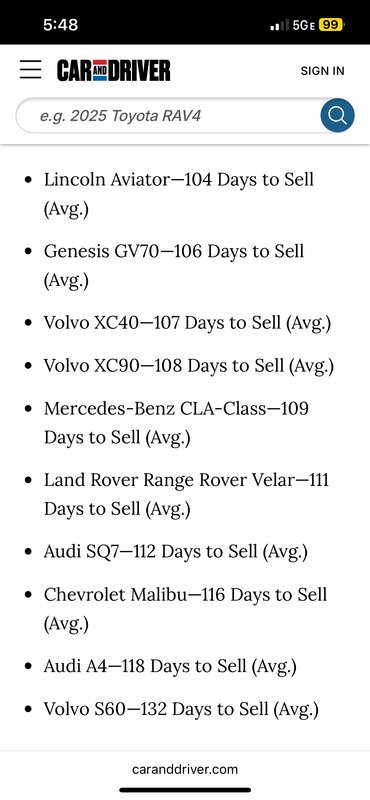Screen dimensions: 370x800
Task: Tap the 5G network indicator
Action: pos(304,24)
